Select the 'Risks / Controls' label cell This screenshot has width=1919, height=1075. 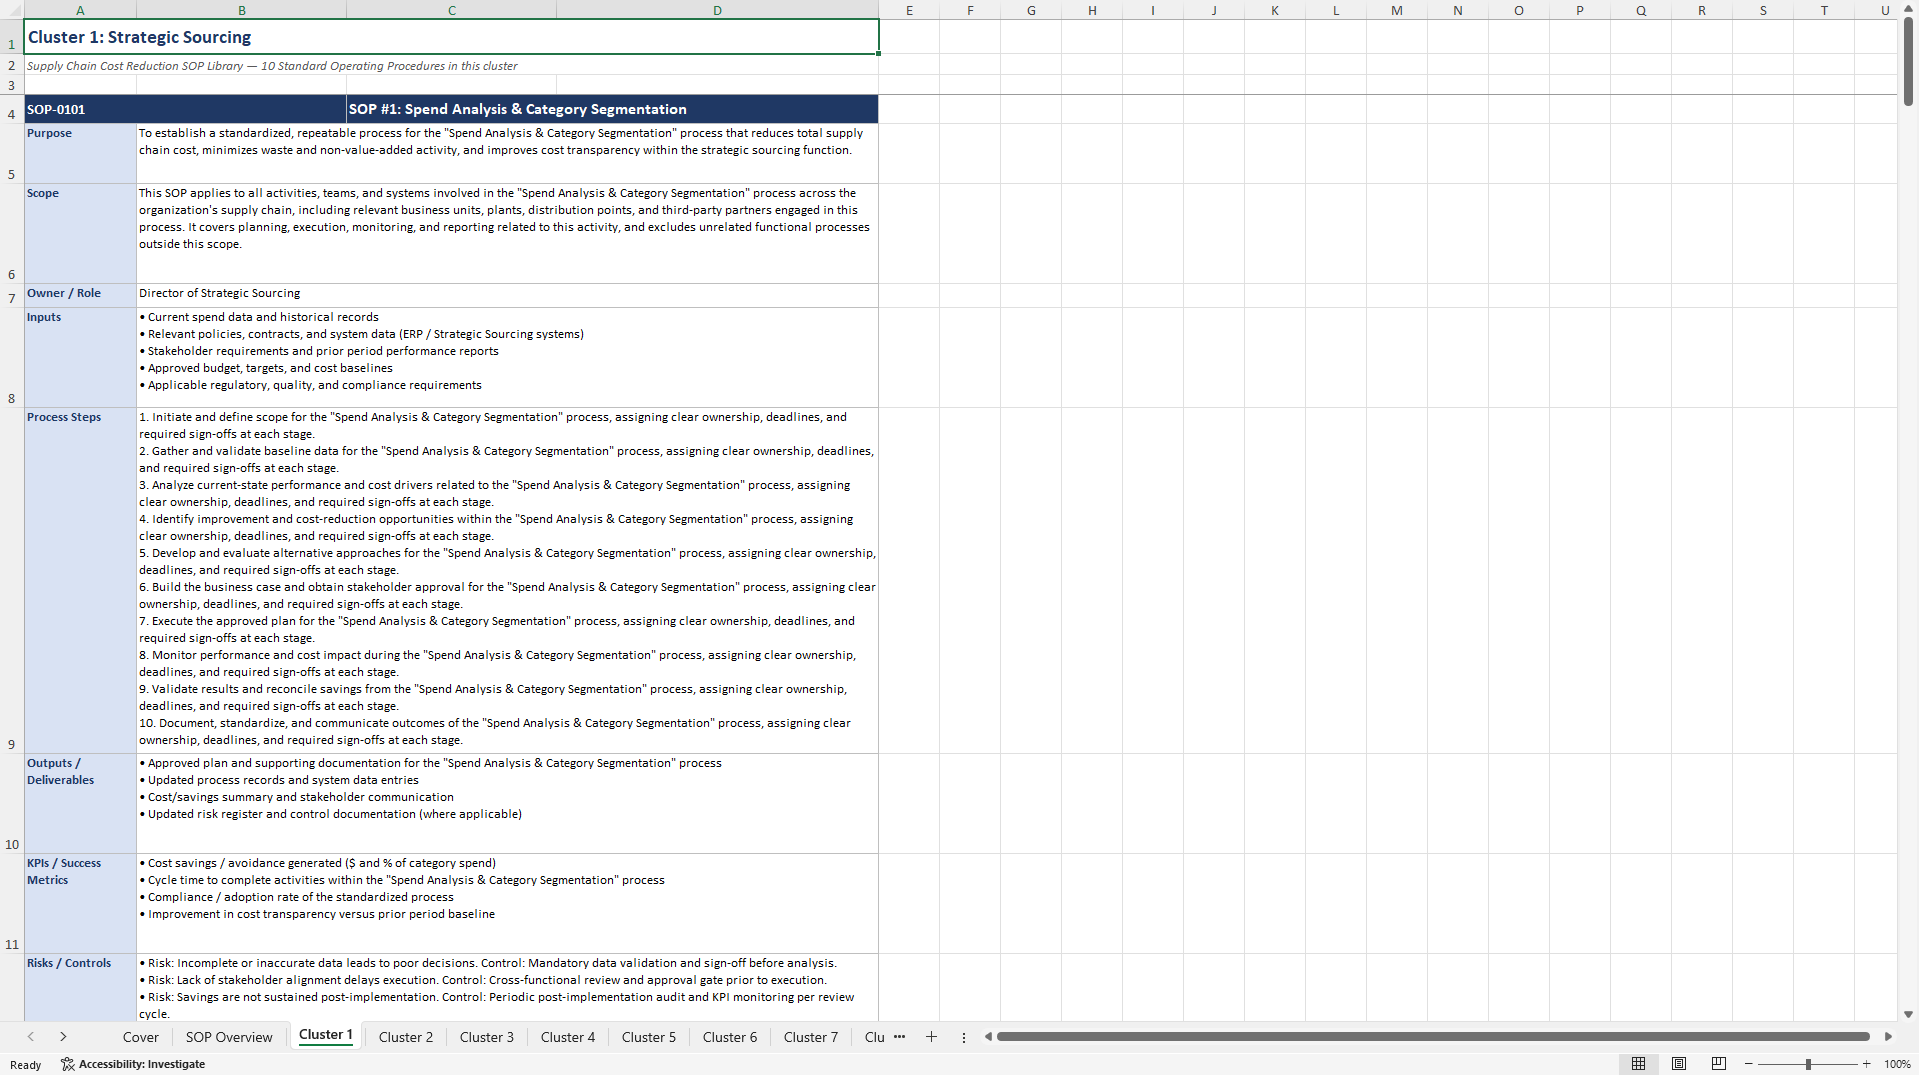[x=80, y=987]
